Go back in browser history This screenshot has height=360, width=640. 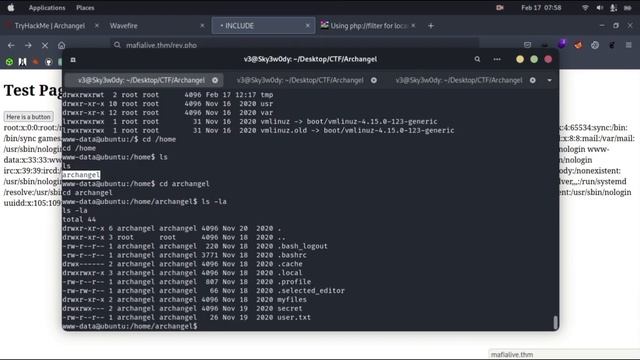coord(11,45)
